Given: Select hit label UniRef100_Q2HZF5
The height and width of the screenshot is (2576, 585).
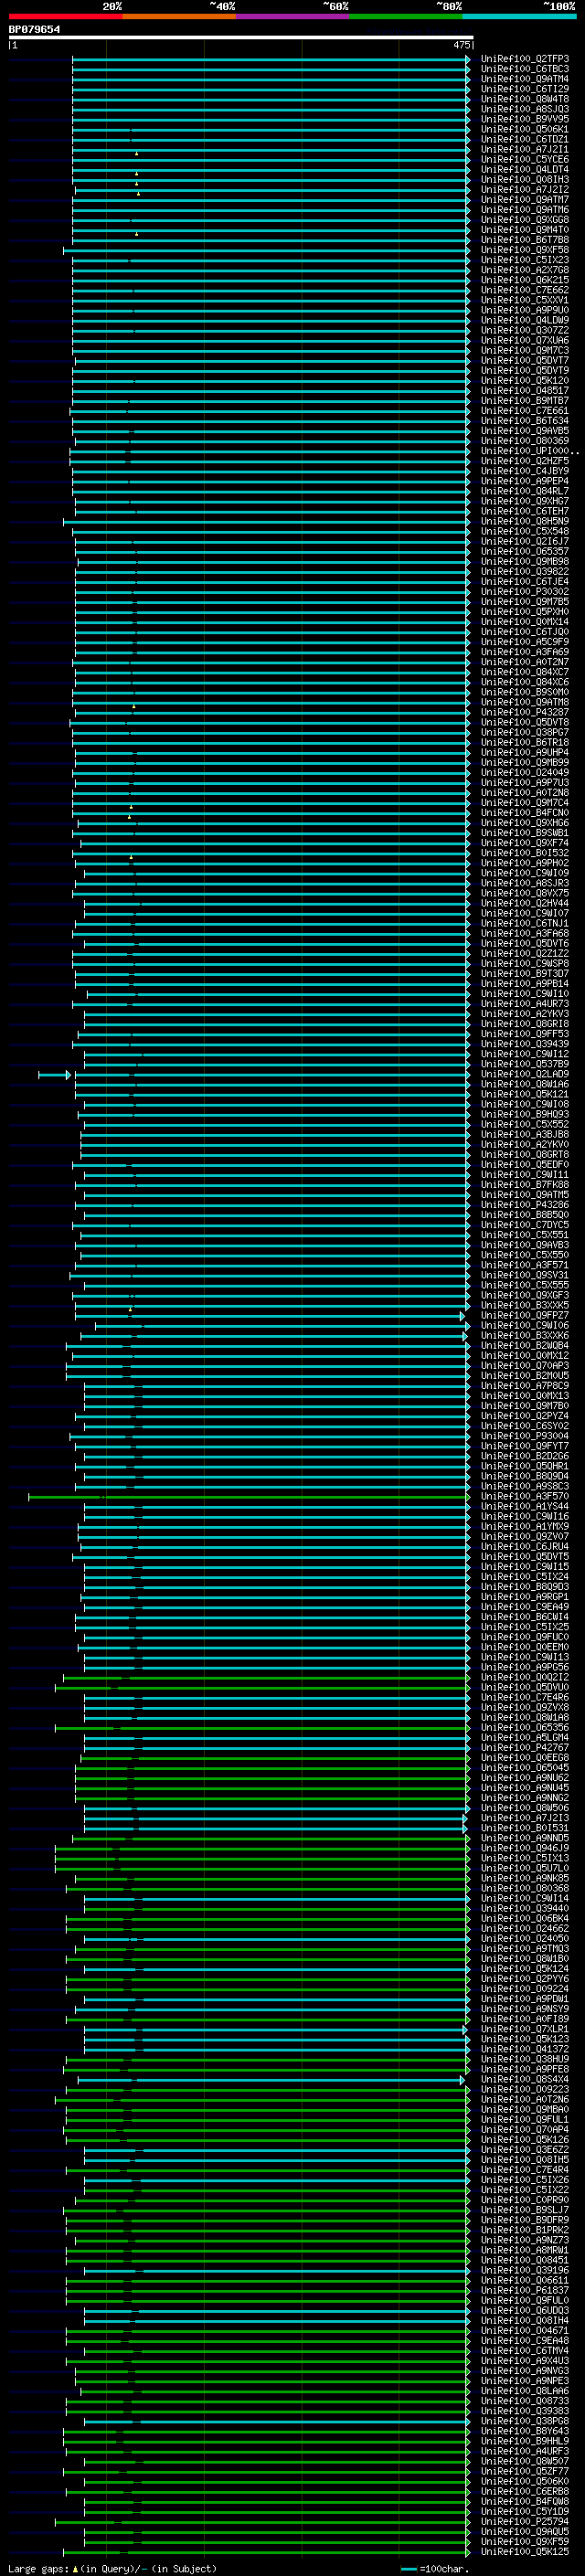Looking at the screenshot, I should tap(524, 461).
